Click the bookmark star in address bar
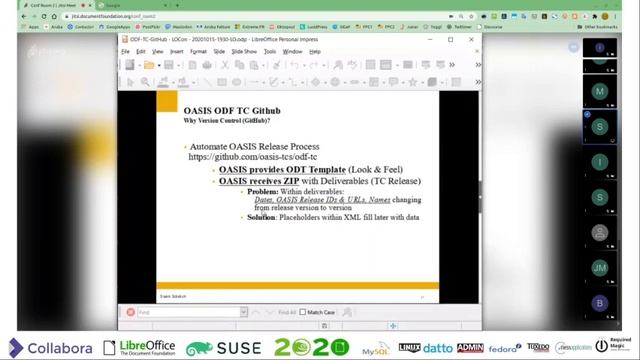 coord(471,16)
